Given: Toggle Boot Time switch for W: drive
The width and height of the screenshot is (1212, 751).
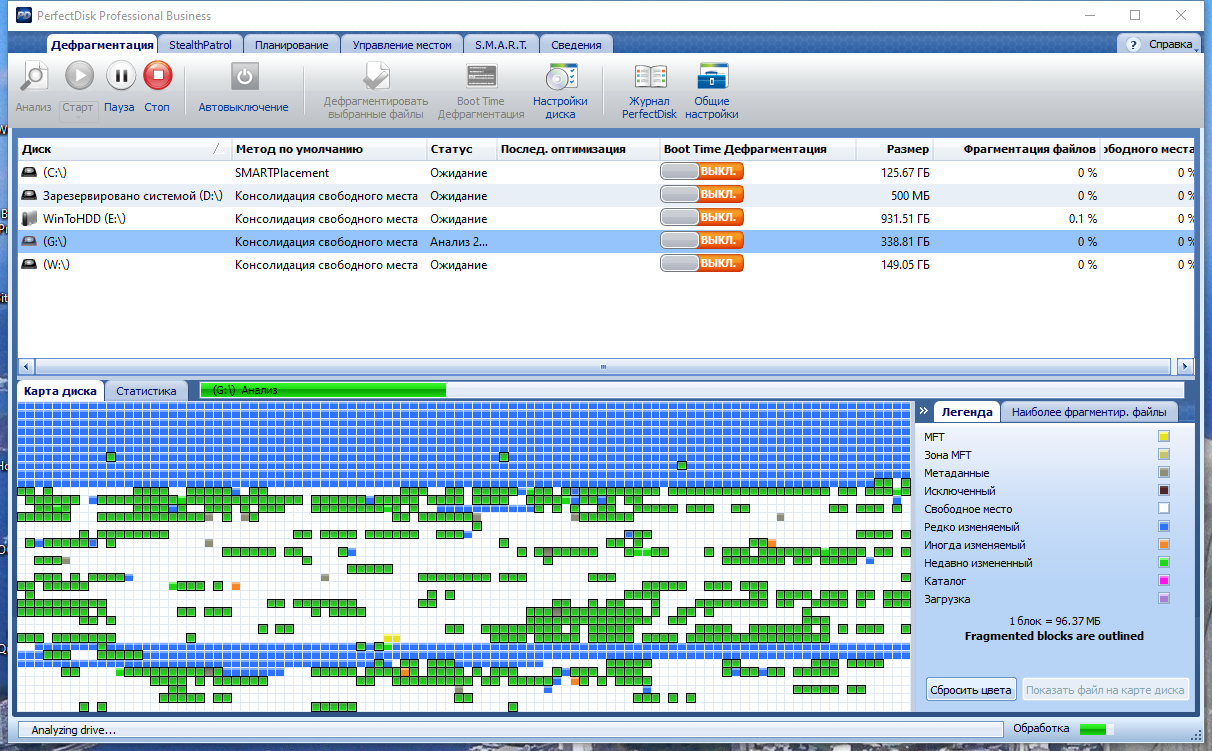Looking at the screenshot, I should [701, 264].
